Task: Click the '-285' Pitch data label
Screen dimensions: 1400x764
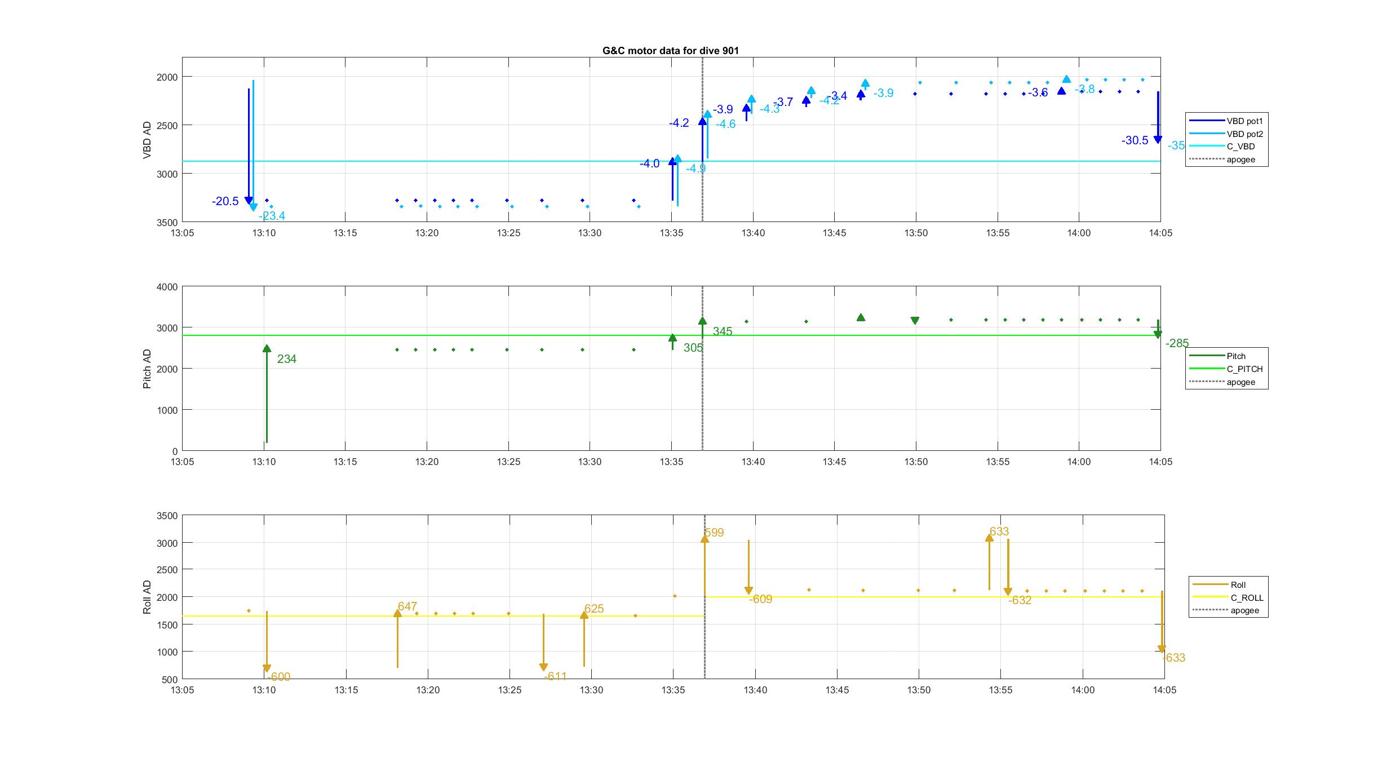Action: point(1177,344)
